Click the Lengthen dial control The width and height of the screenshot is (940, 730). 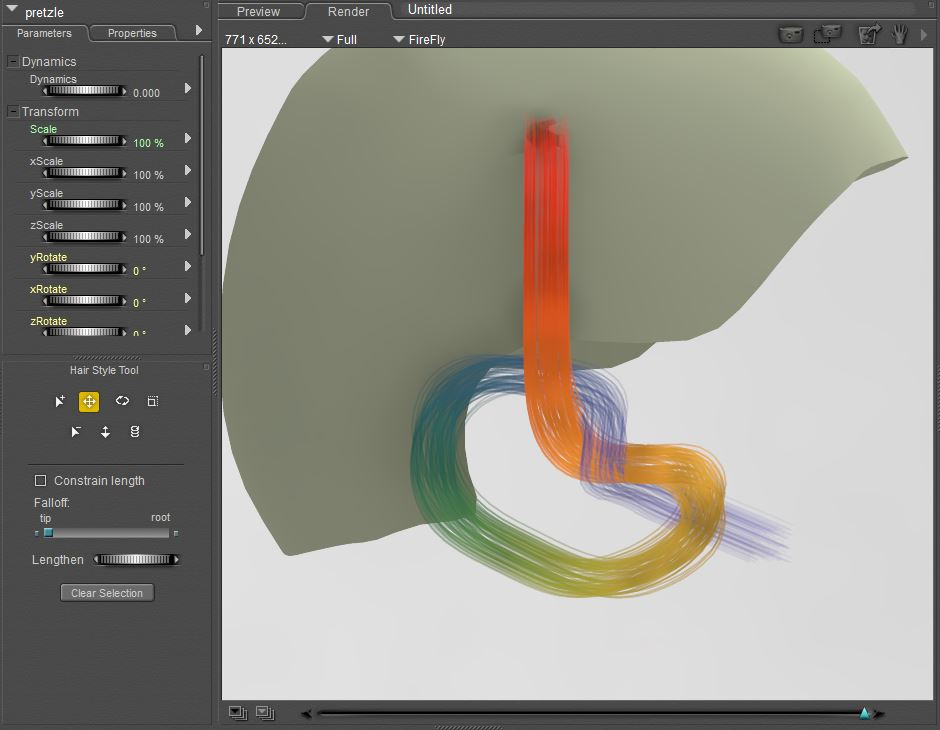click(x=136, y=560)
